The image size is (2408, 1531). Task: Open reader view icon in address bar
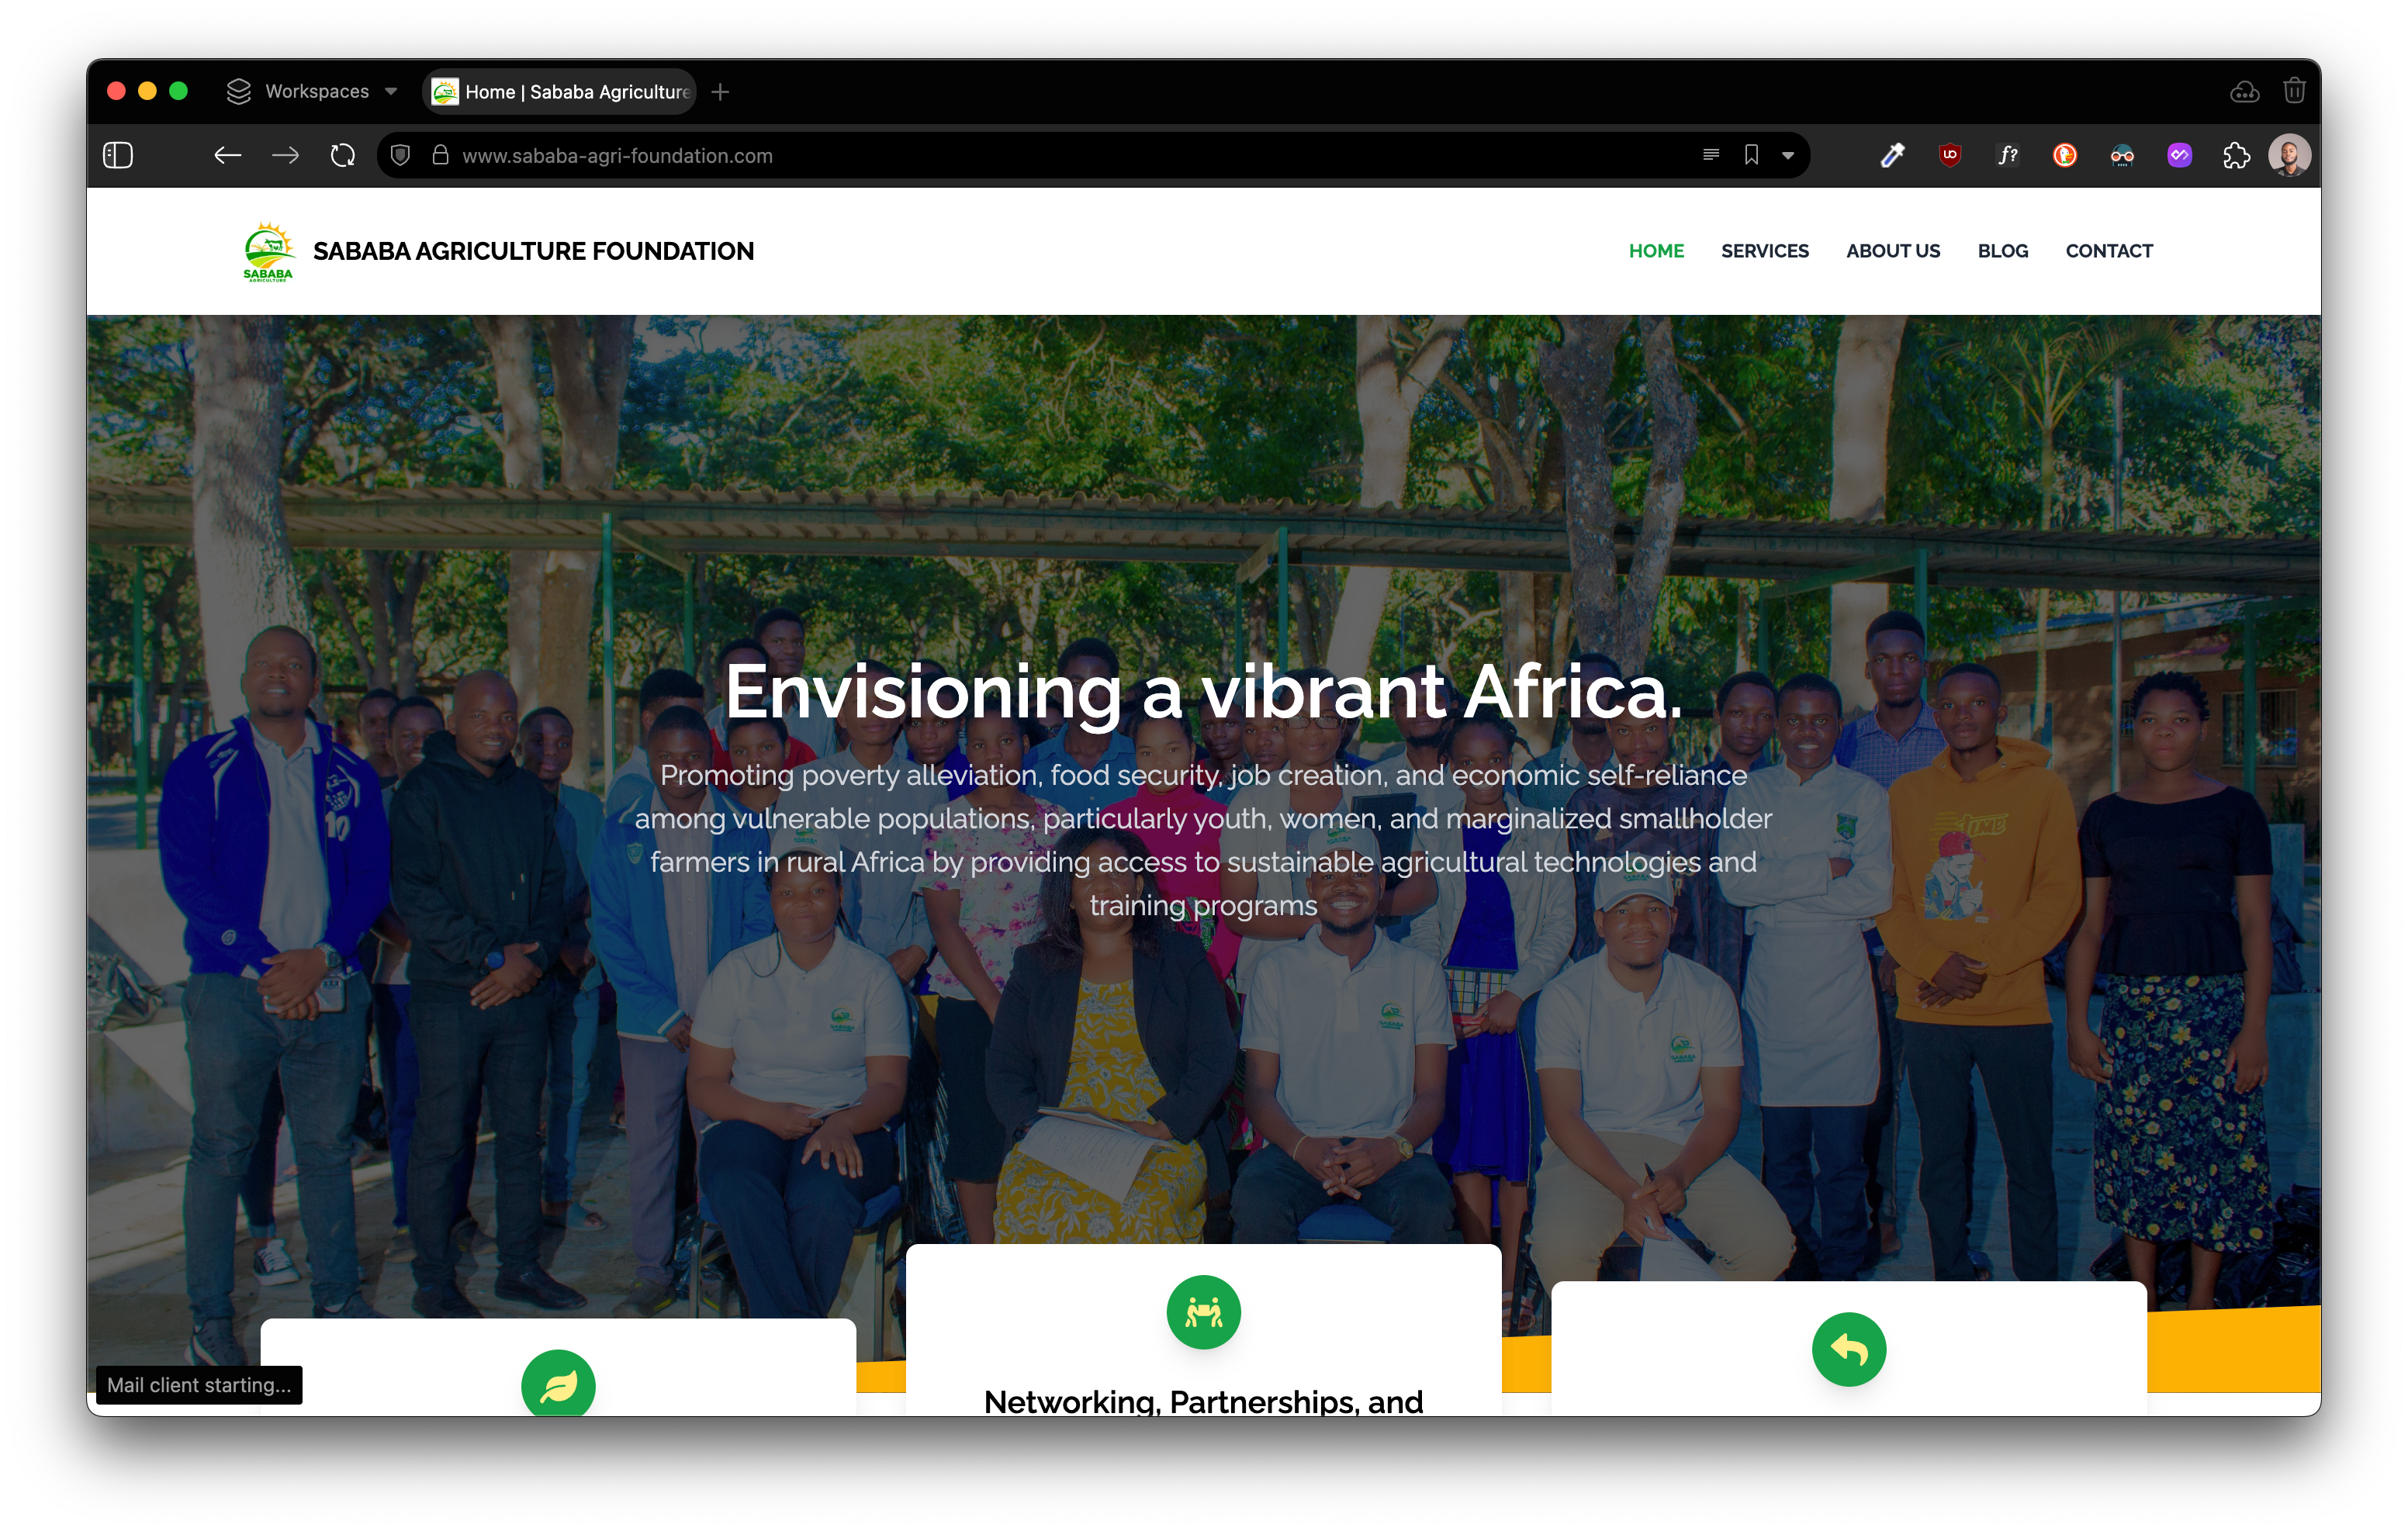coord(1710,155)
